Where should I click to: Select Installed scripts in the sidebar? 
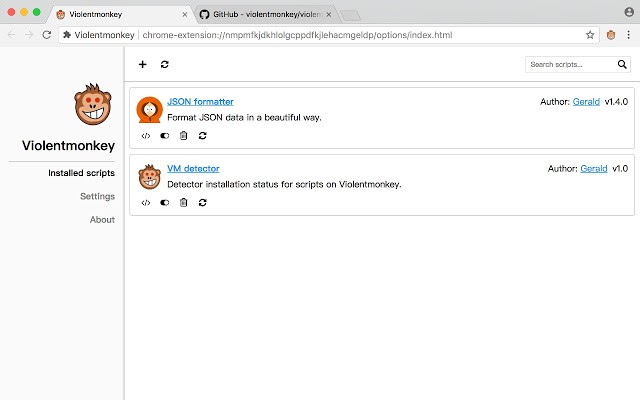click(81, 173)
